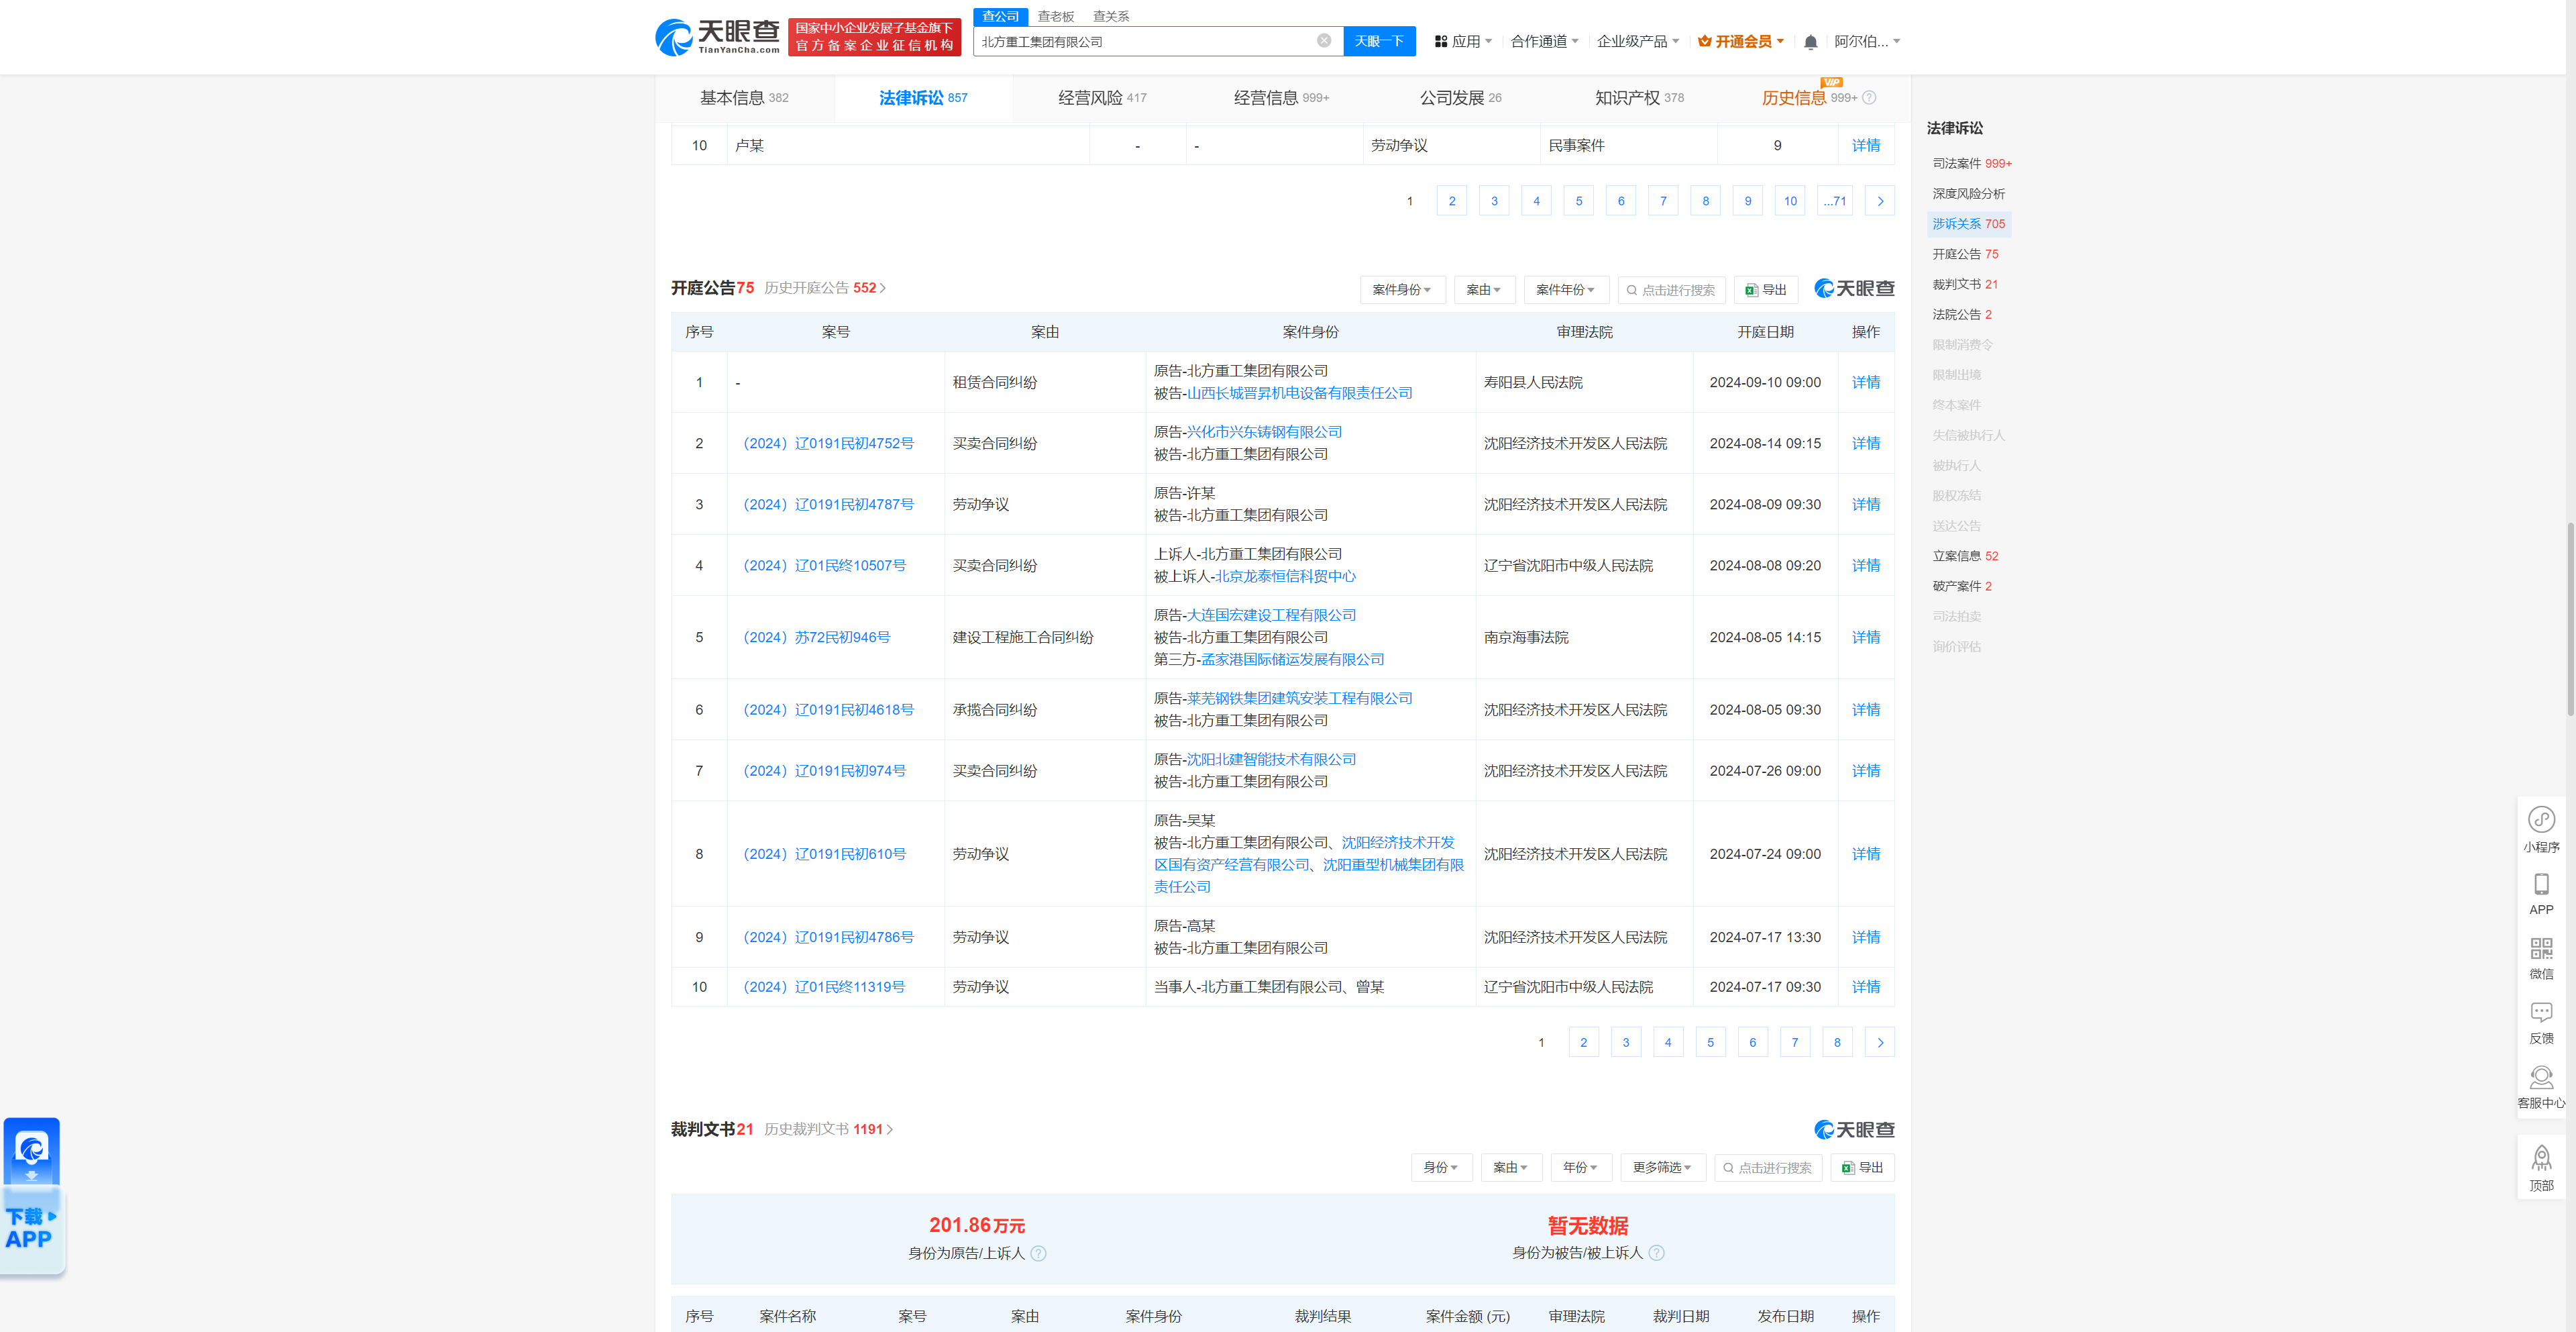This screenshot has width=2576, height=1332.
Task: Go to next page of 开庭公告
Action: pyautogui.click(x=1880, y=1042)
